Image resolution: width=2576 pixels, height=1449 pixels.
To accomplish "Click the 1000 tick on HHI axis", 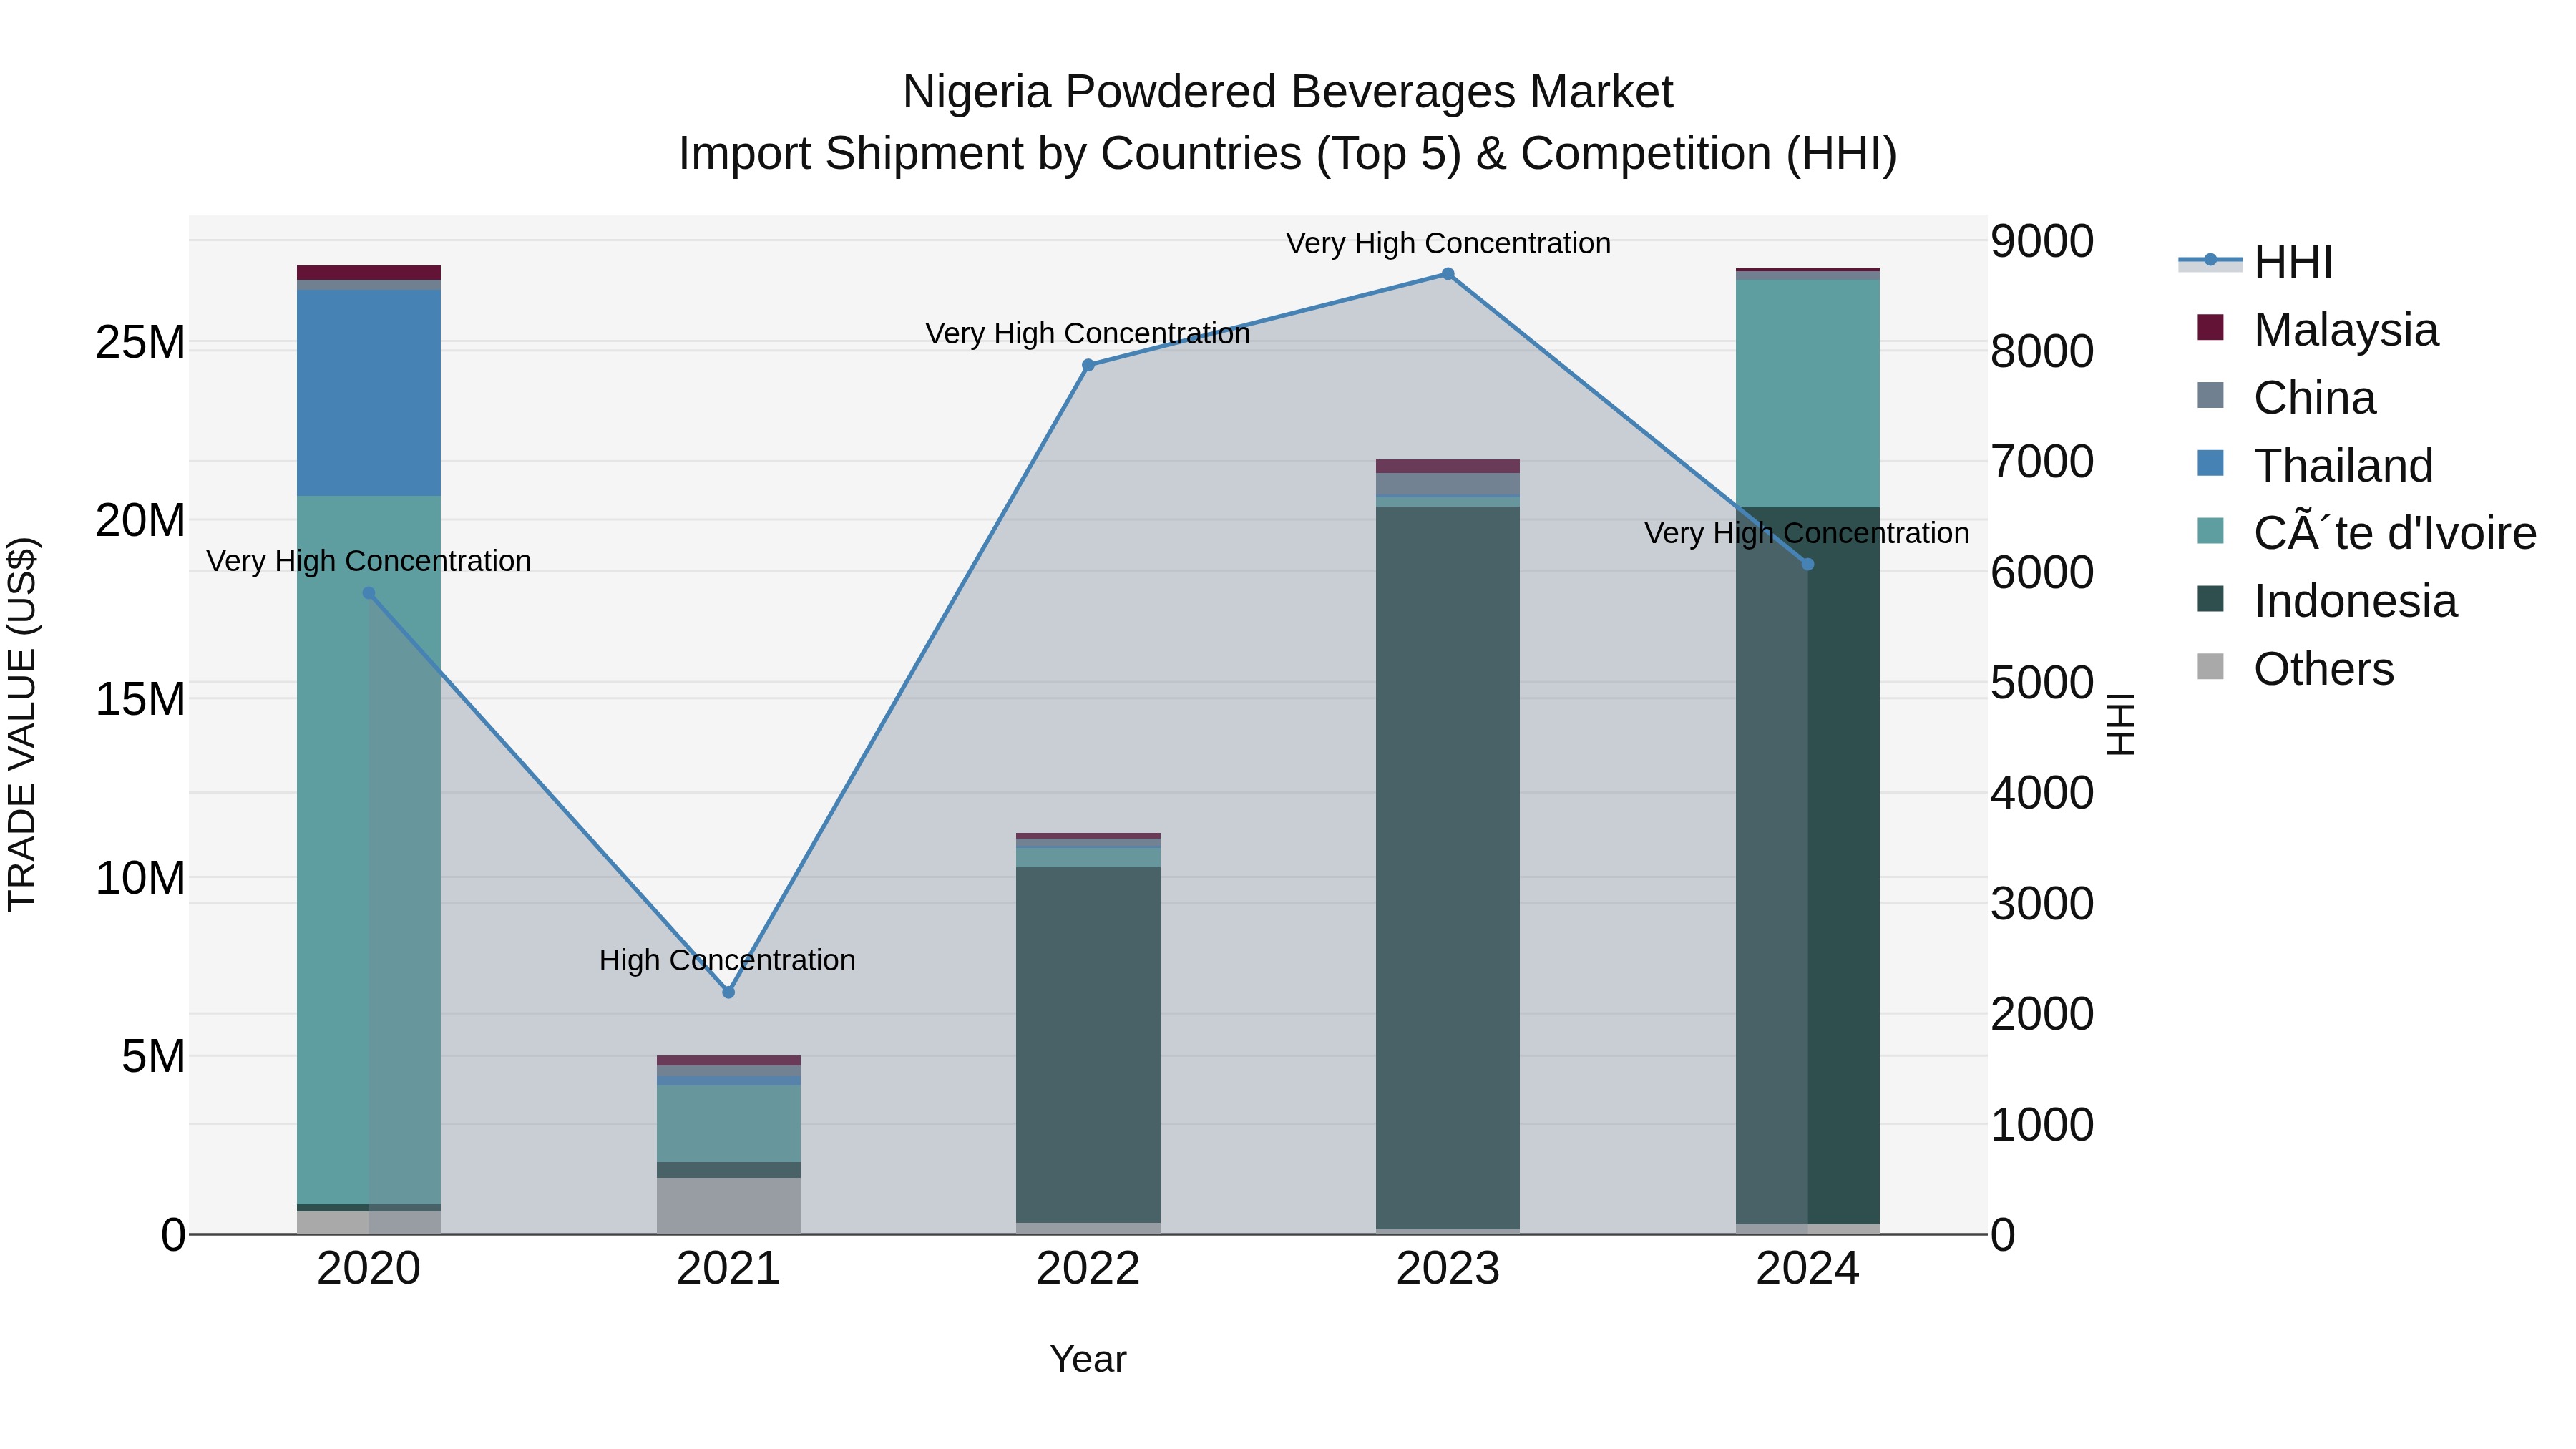I will pos(2042,1125).
